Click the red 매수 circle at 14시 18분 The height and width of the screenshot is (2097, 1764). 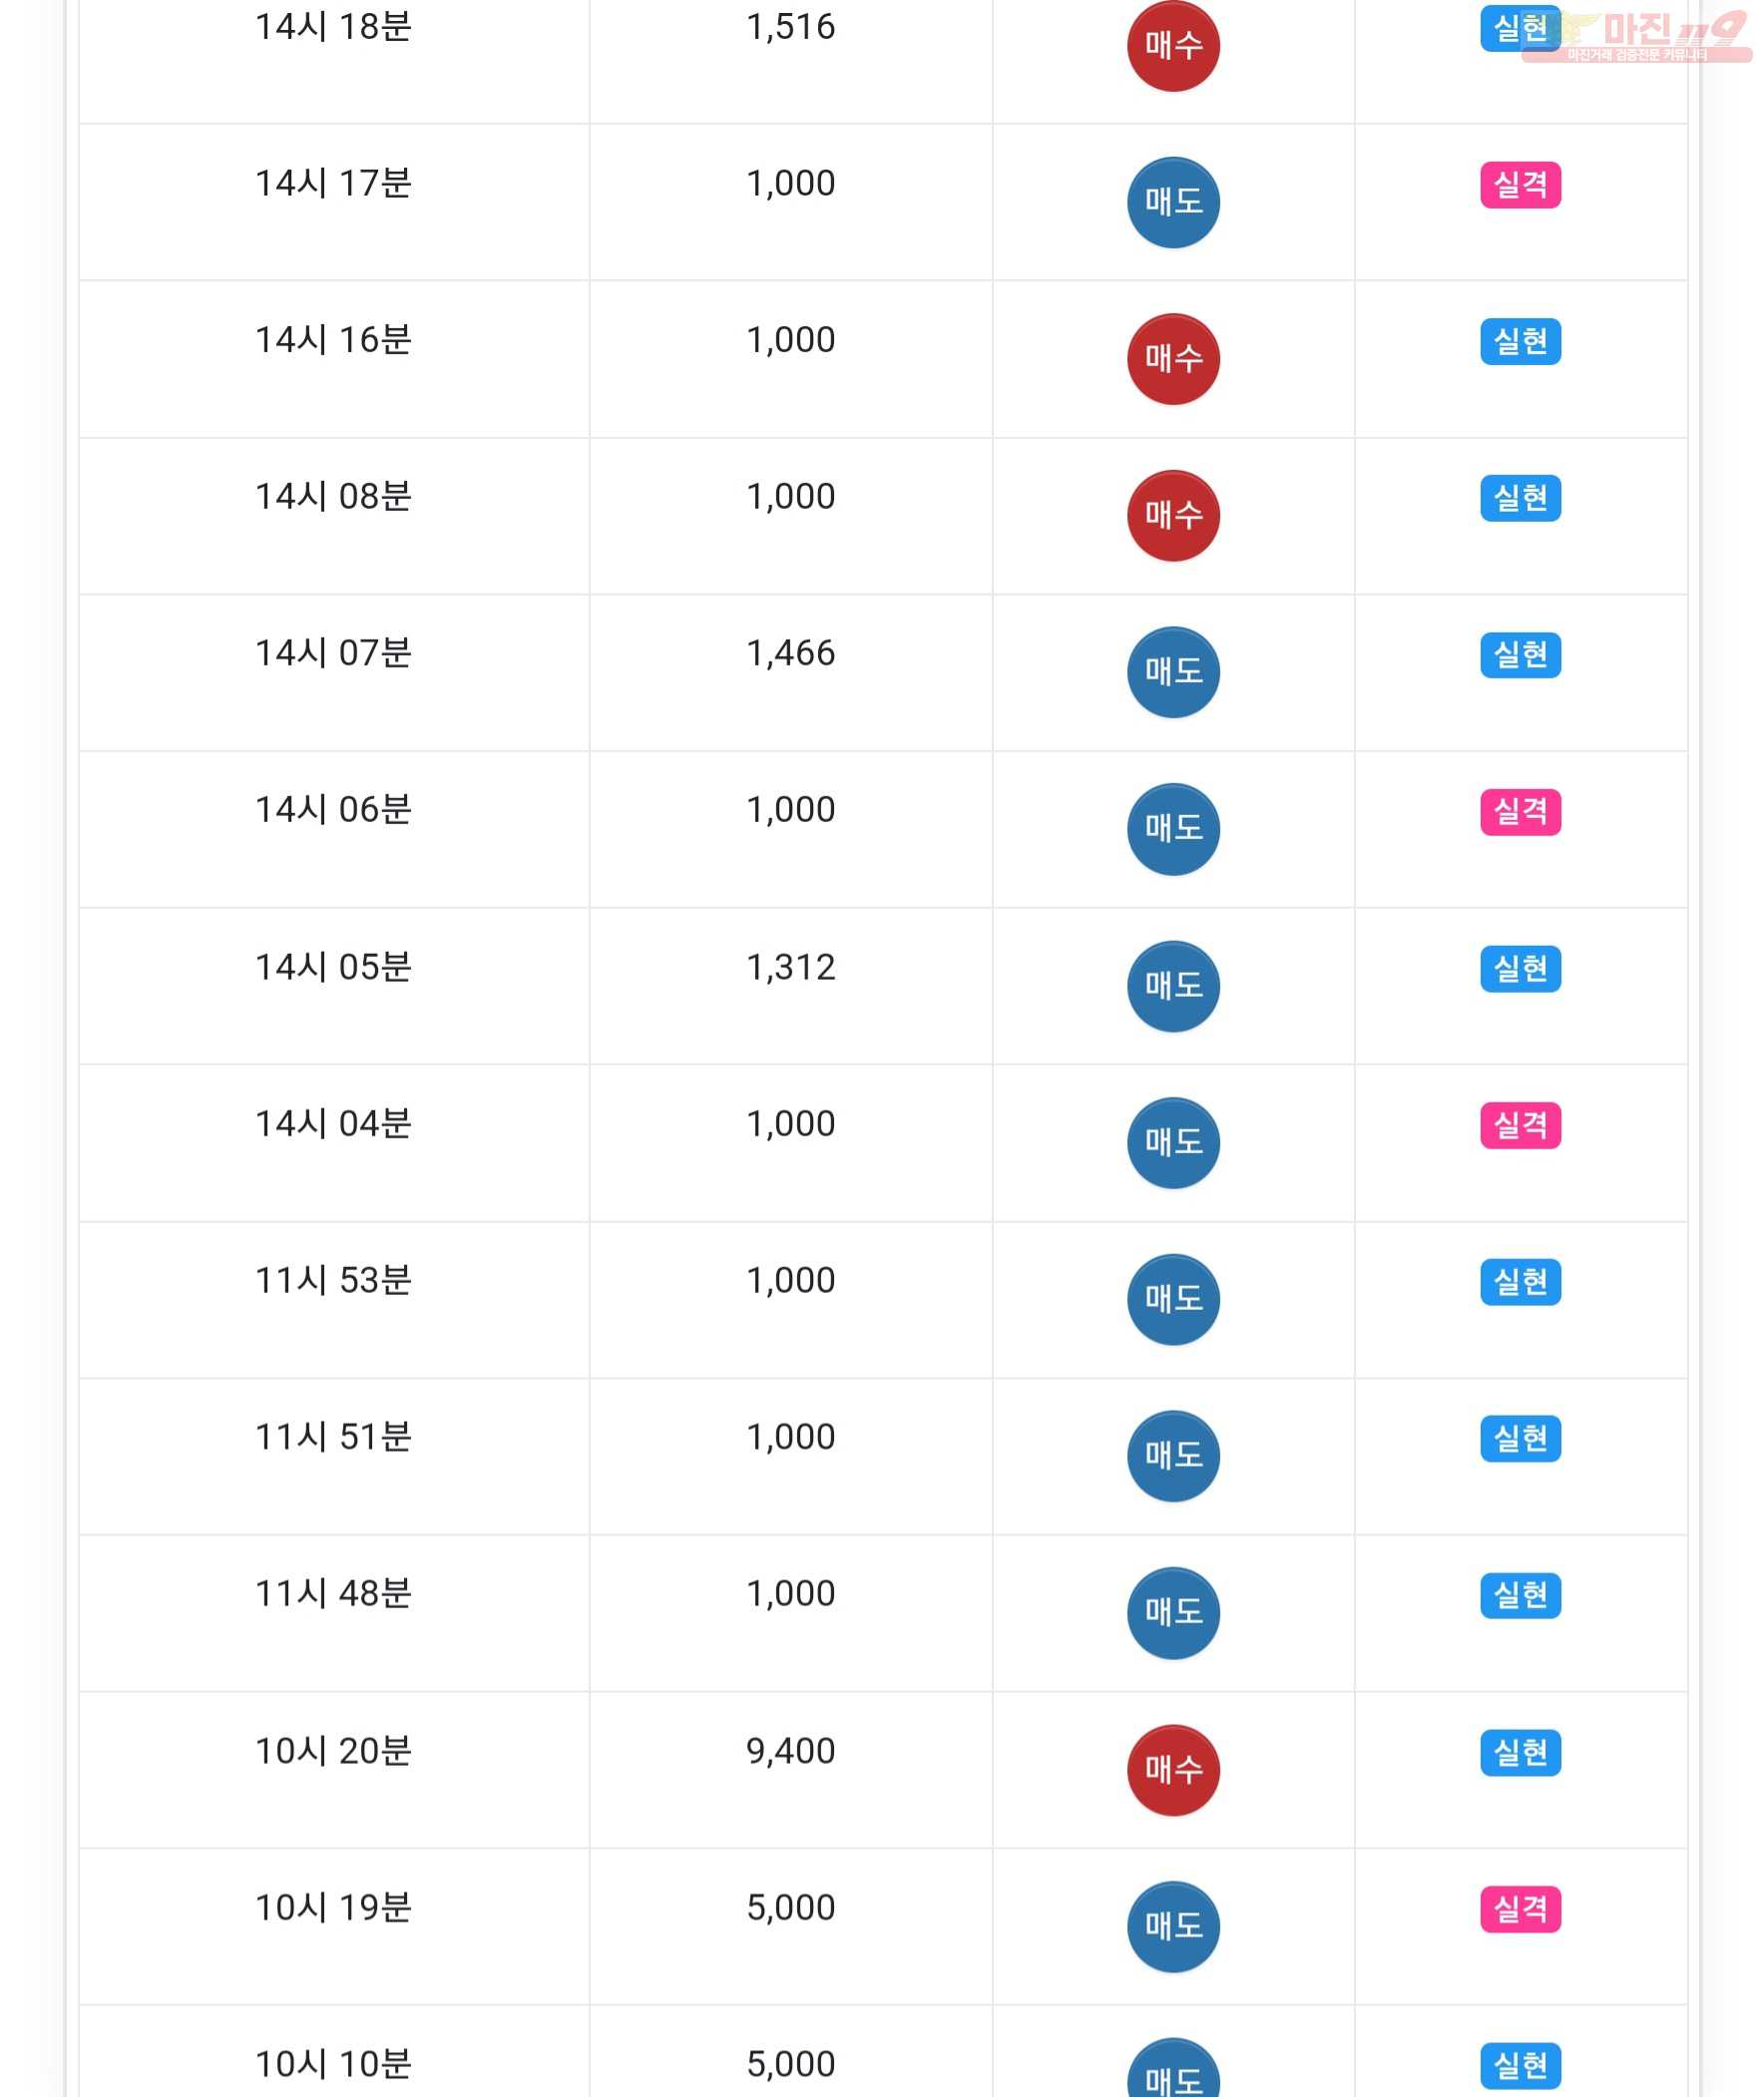tap(1173, 46)
